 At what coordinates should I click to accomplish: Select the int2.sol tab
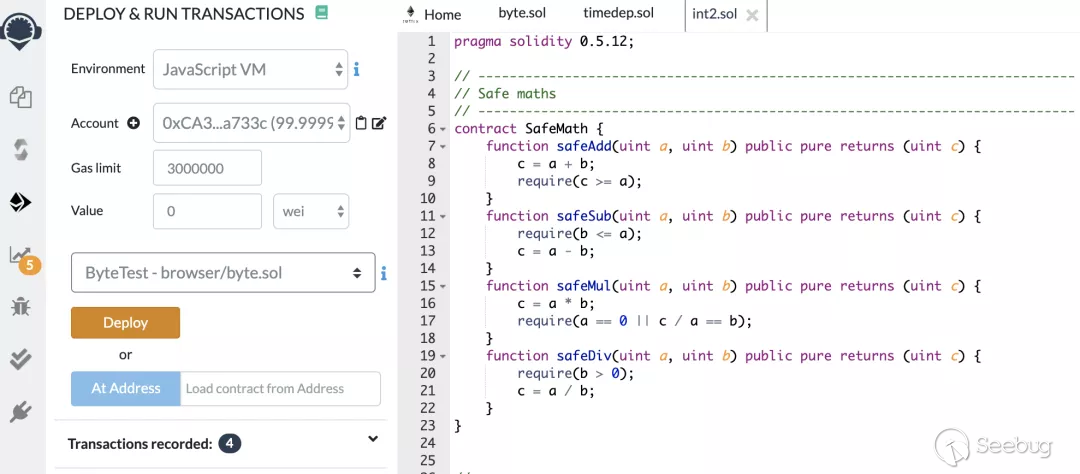pyautogui.click(x=716, y=14)
